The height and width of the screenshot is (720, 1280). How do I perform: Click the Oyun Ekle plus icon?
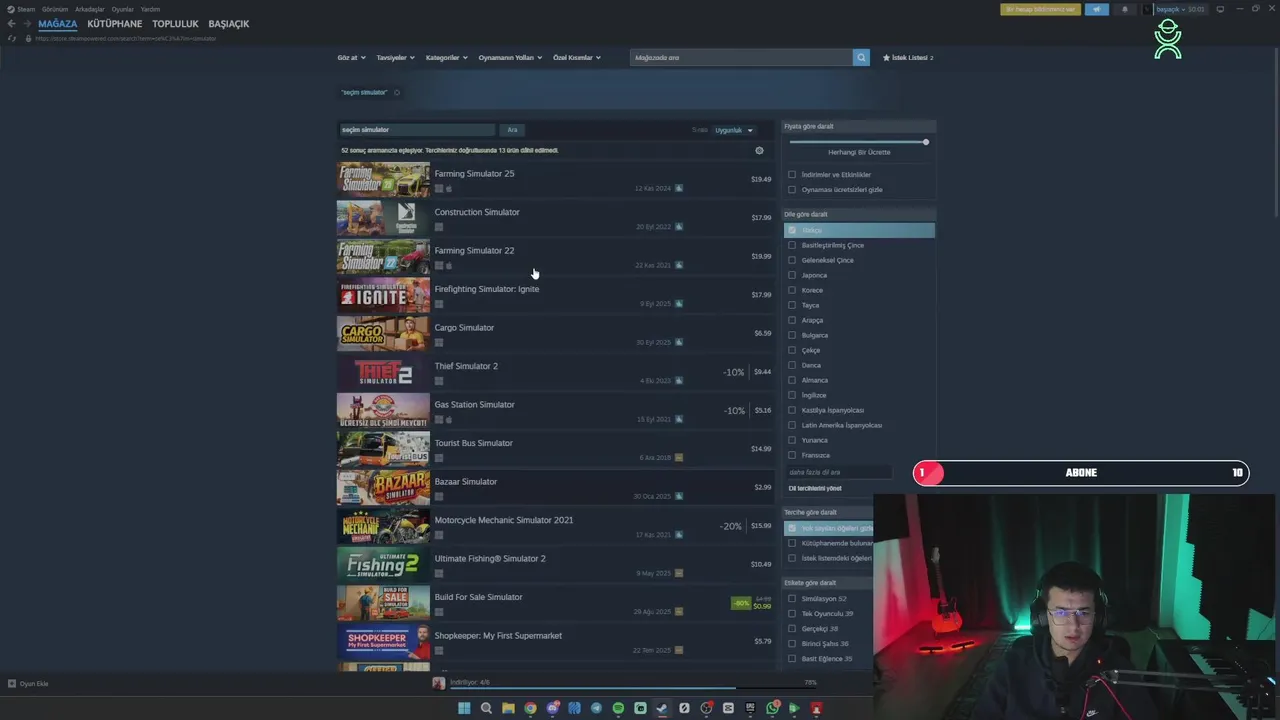tap(12, 684)
